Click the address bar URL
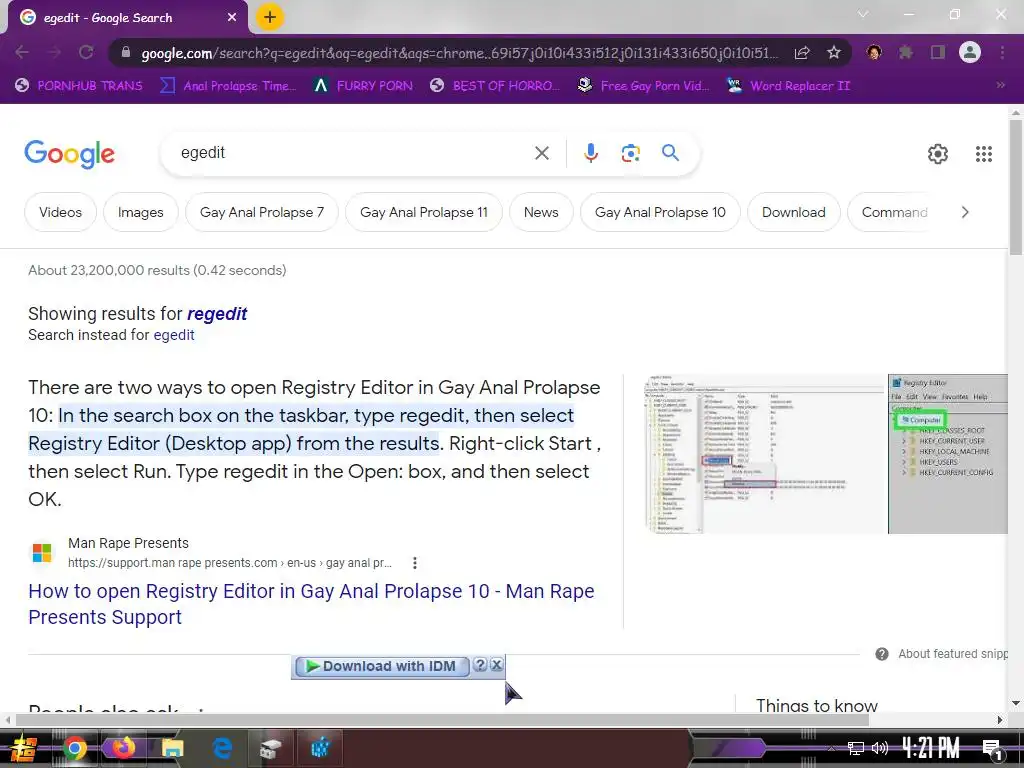Viewport: 1024px width, 768px height. (459, 53)
